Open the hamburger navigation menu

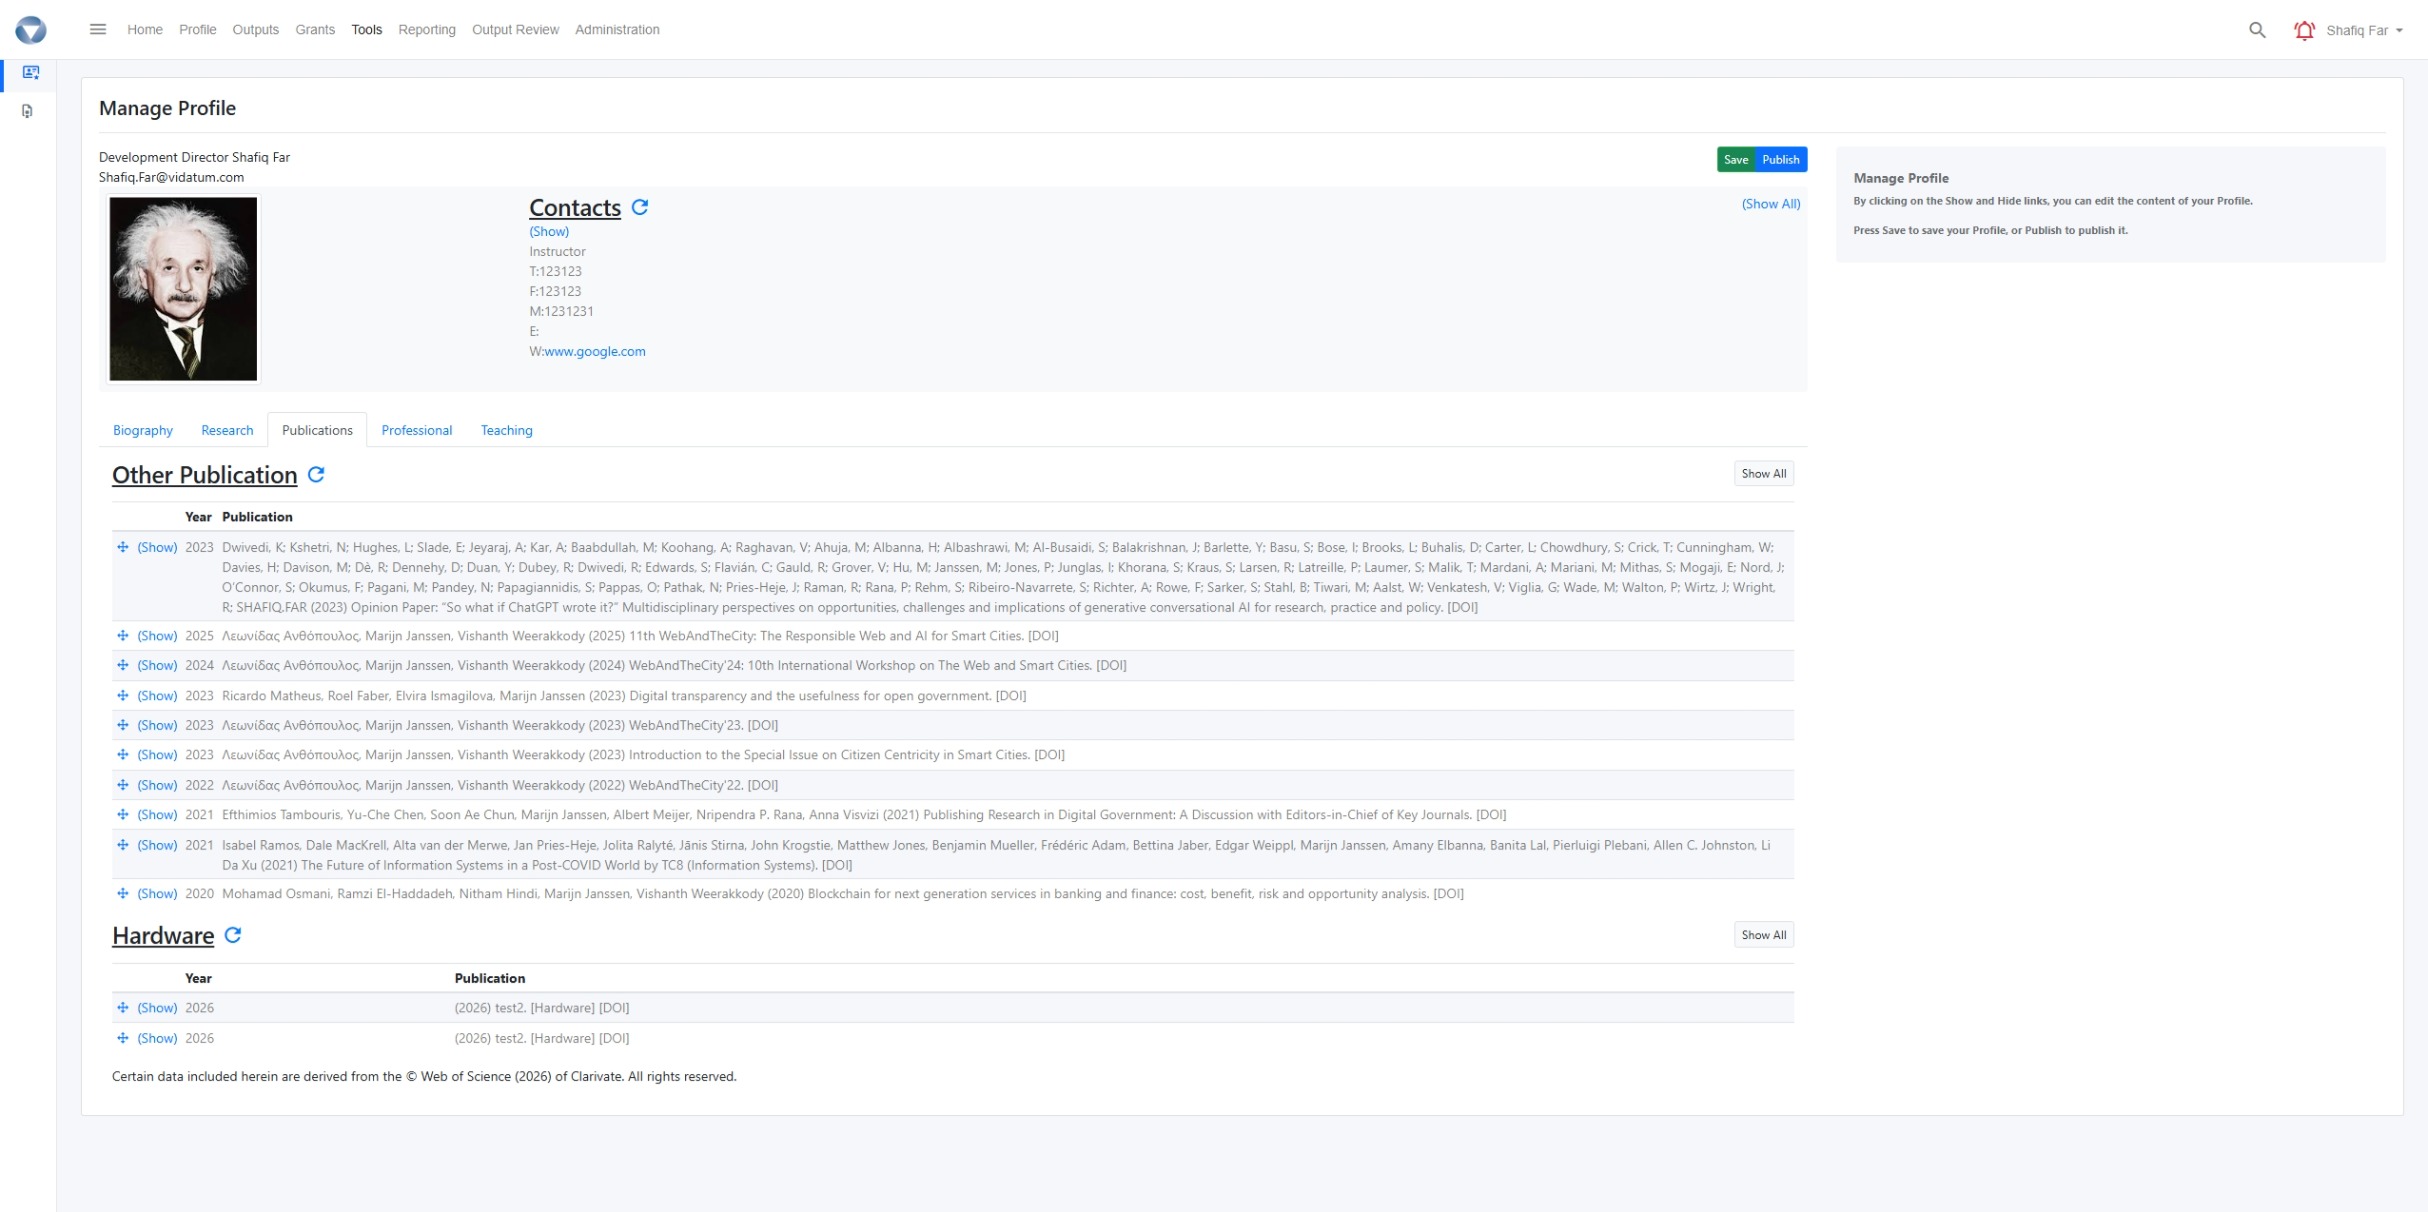pyautogui.click(x=97, y=29)
